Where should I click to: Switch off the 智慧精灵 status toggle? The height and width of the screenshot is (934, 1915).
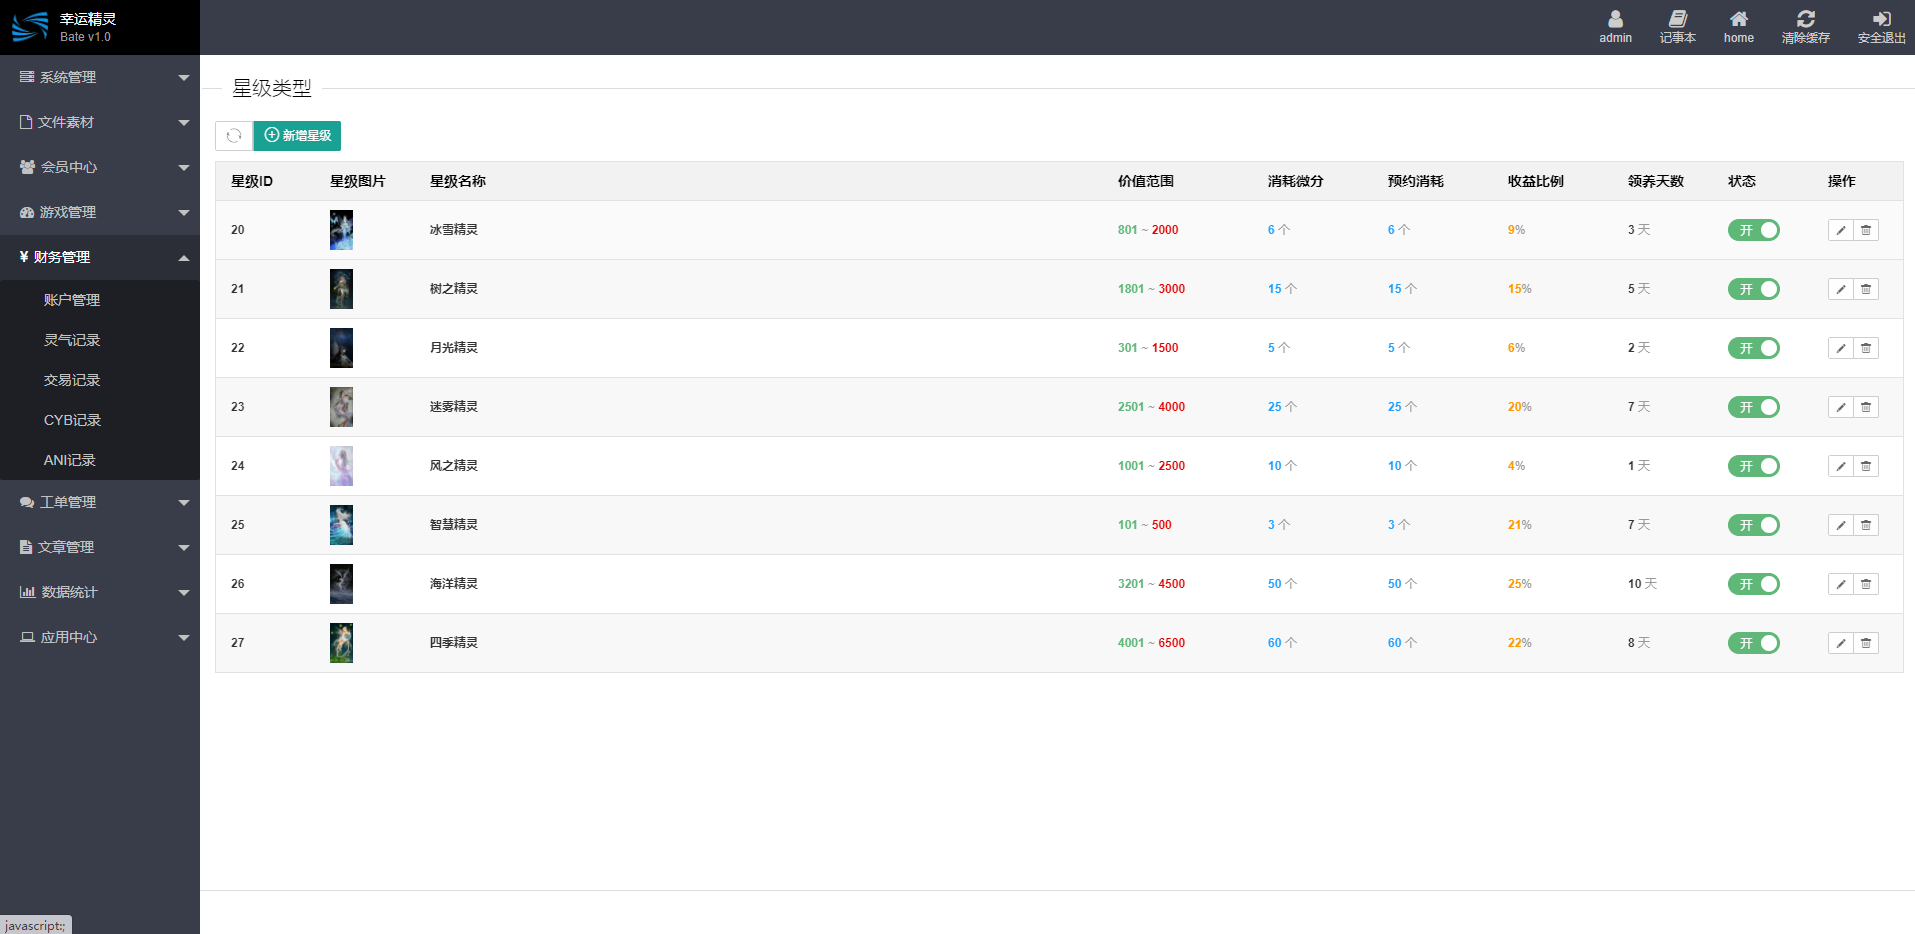[x=1753, y=525]
